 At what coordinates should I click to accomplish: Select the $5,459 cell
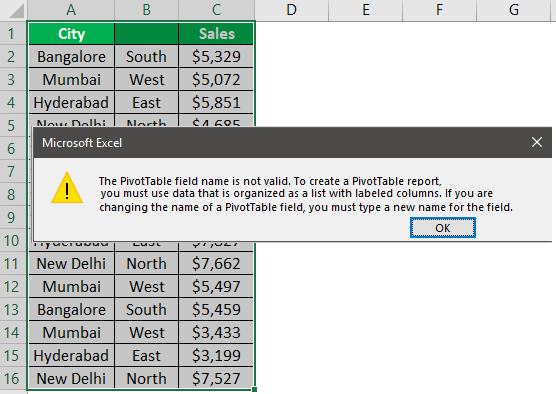click(216, 310)
